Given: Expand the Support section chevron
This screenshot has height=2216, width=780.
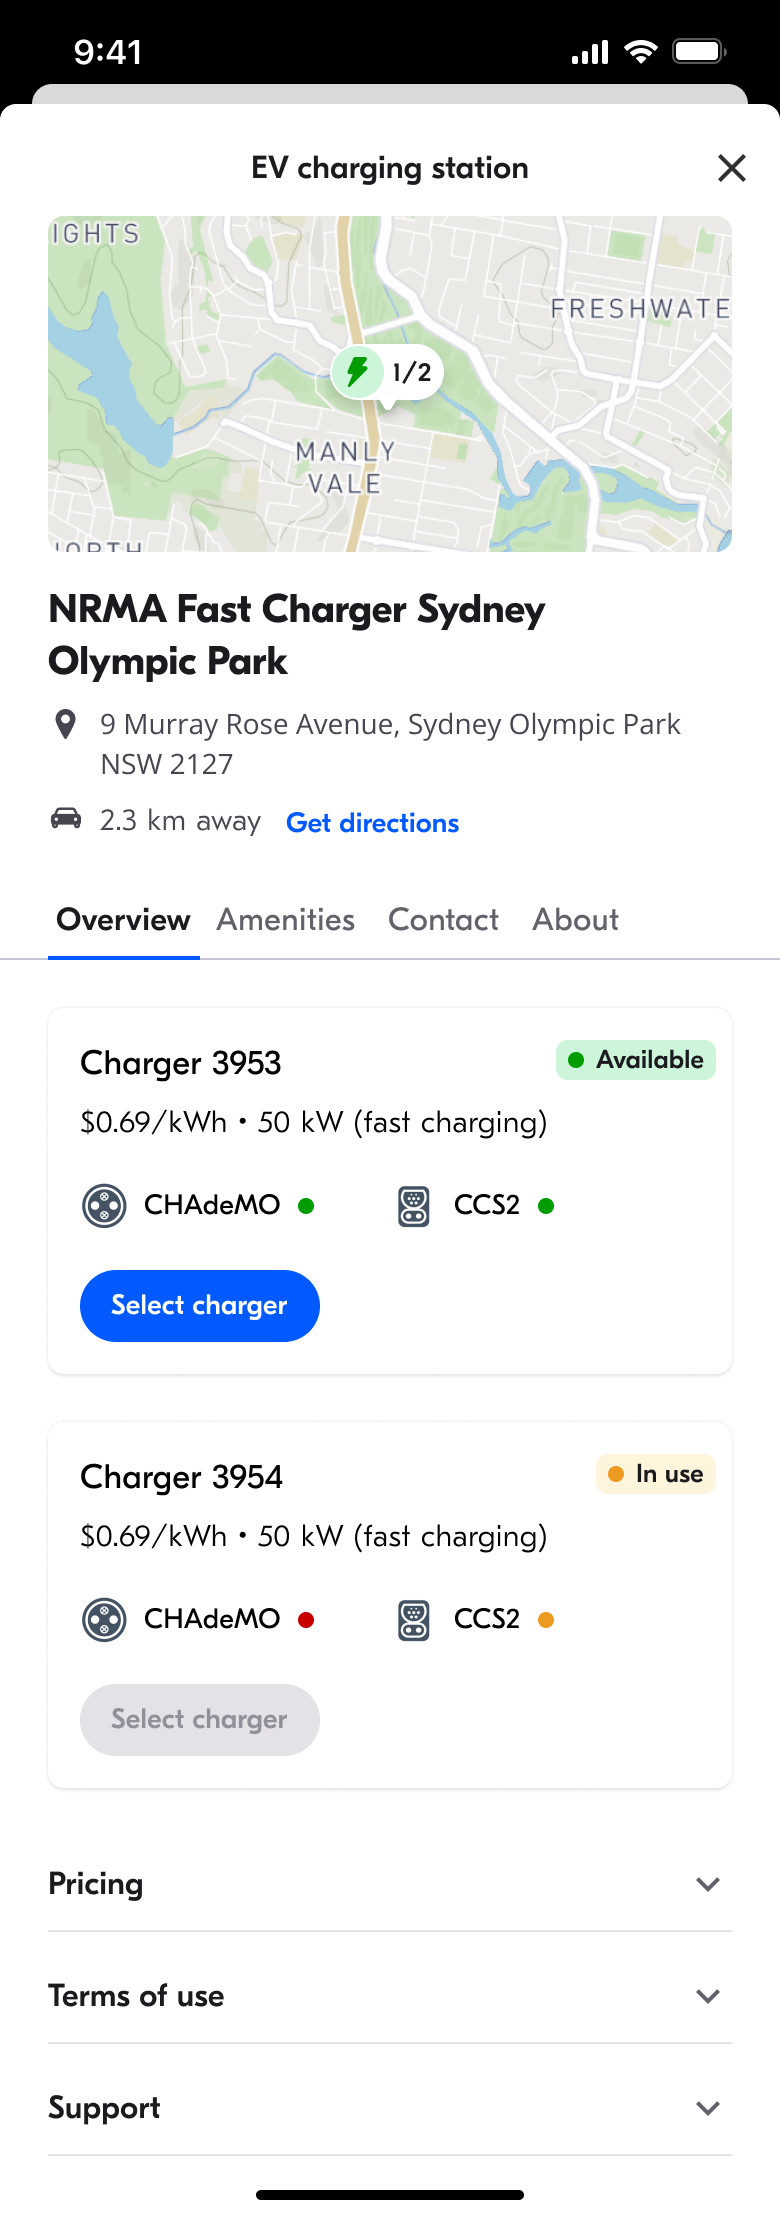Looking at the screenshot, I should click(x=707, y=2108).
